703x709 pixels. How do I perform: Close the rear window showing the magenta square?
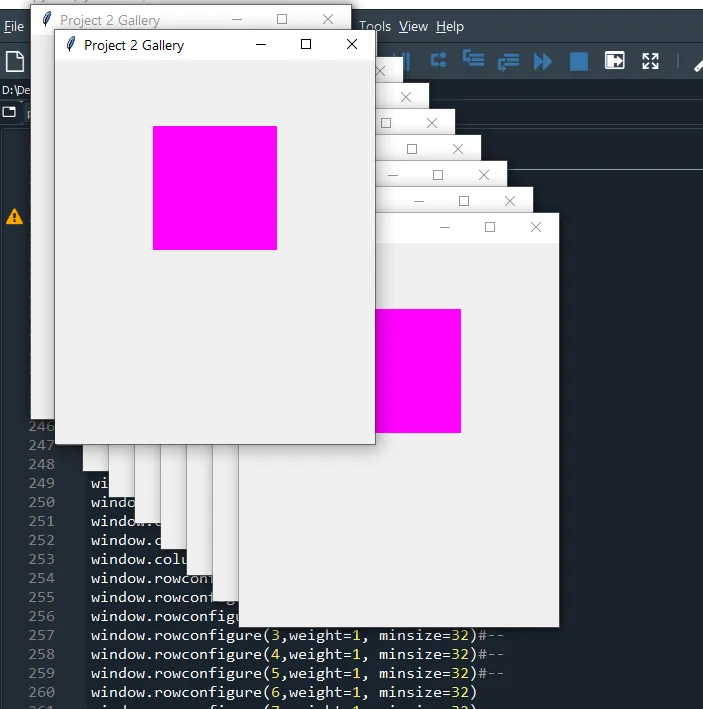coord(536,227)
